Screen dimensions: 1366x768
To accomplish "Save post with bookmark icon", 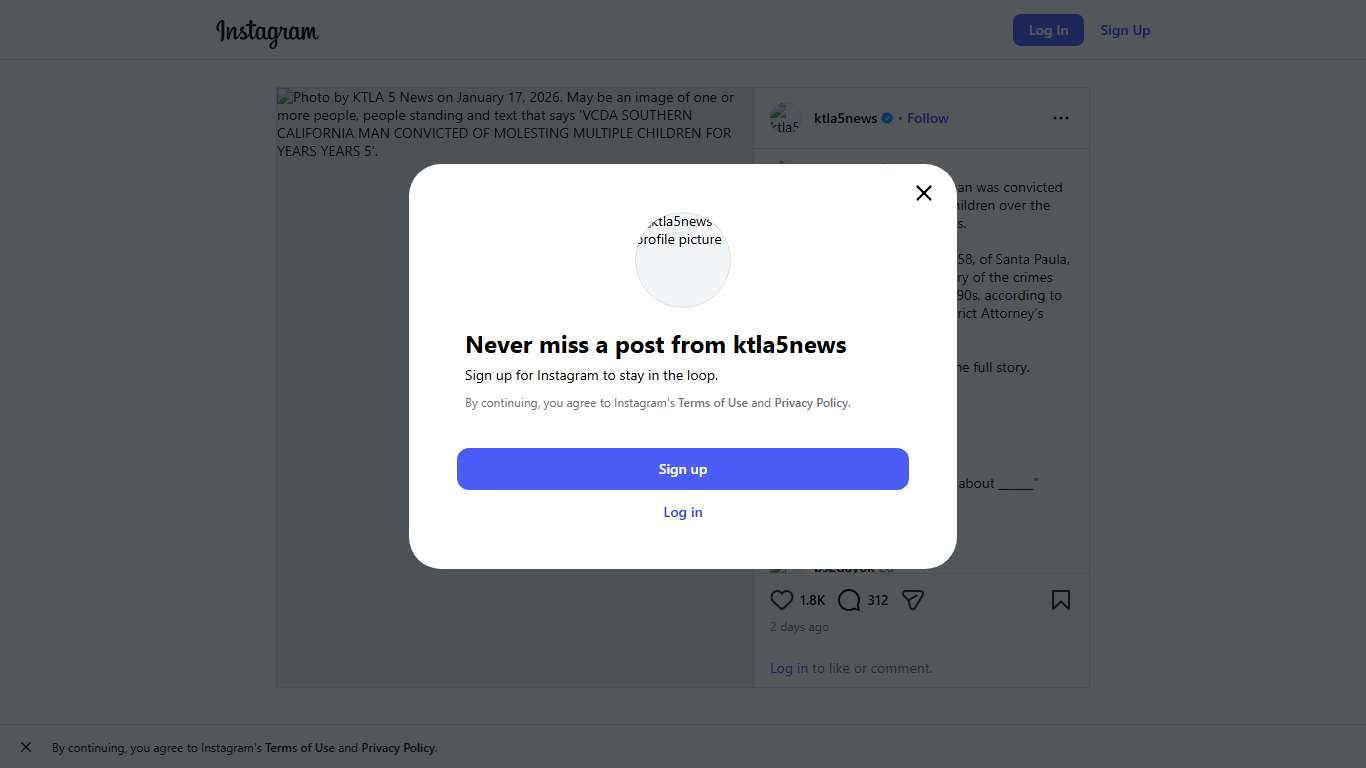I will coord(1060,600).
